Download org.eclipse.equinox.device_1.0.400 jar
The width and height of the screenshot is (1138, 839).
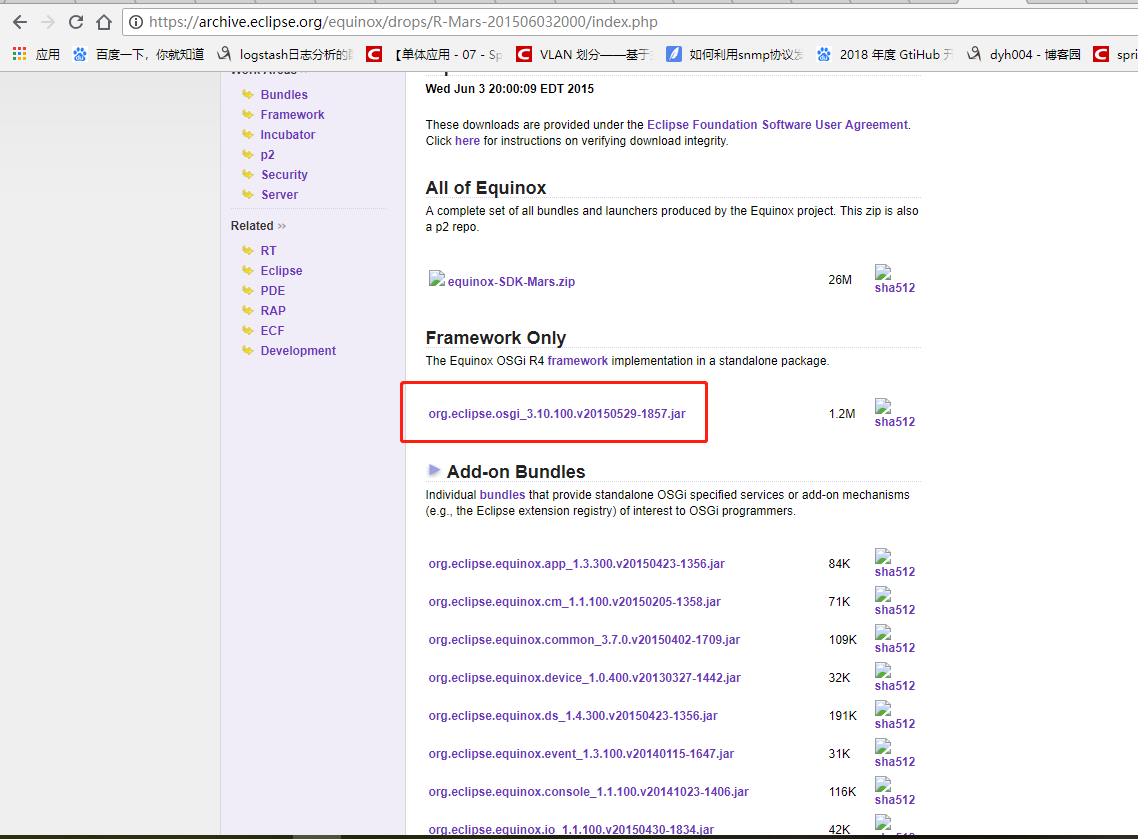pos(584,678)
